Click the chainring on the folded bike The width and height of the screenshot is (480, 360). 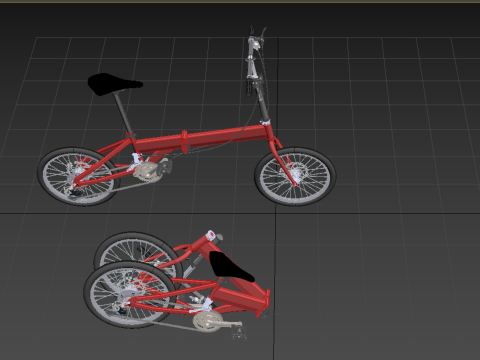(207, 321)
